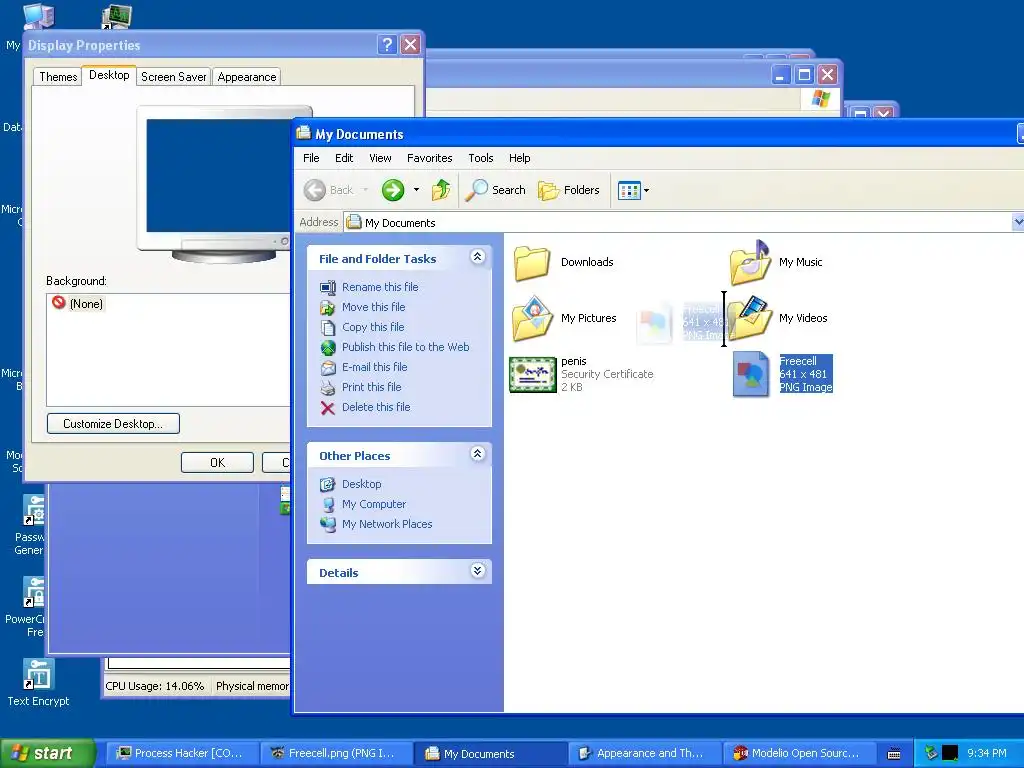Click the green Forward arrow in My Documents

[x=392, y=190]
